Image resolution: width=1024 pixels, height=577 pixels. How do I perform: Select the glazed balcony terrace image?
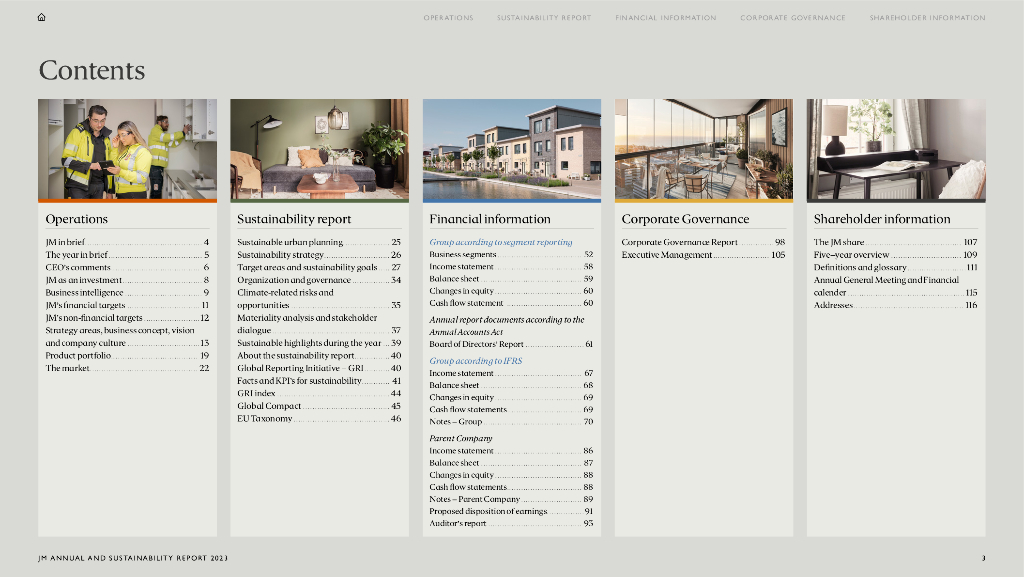(x=703, y=150)
